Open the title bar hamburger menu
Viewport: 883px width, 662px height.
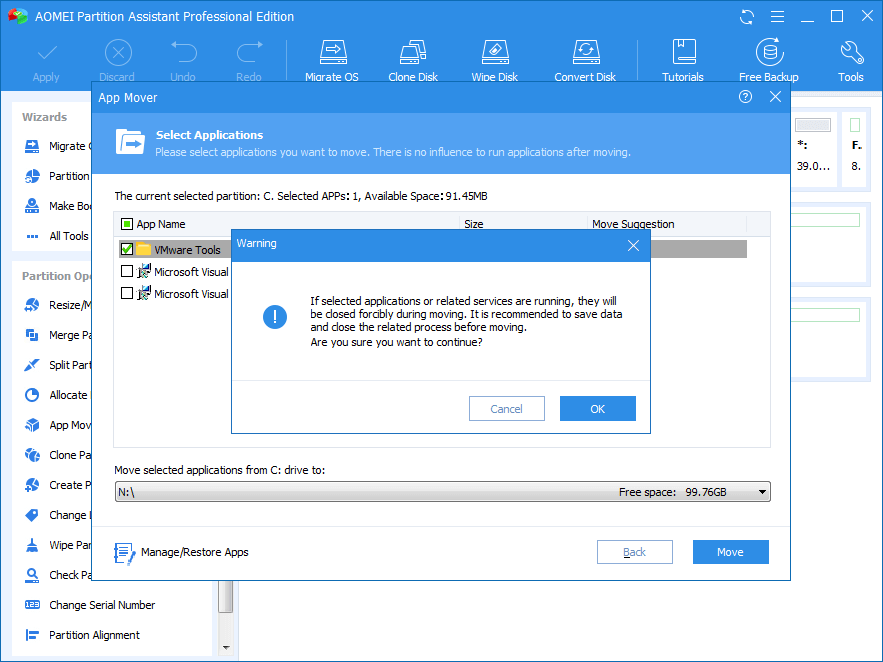pyautogui.click(x=775, y=17)
